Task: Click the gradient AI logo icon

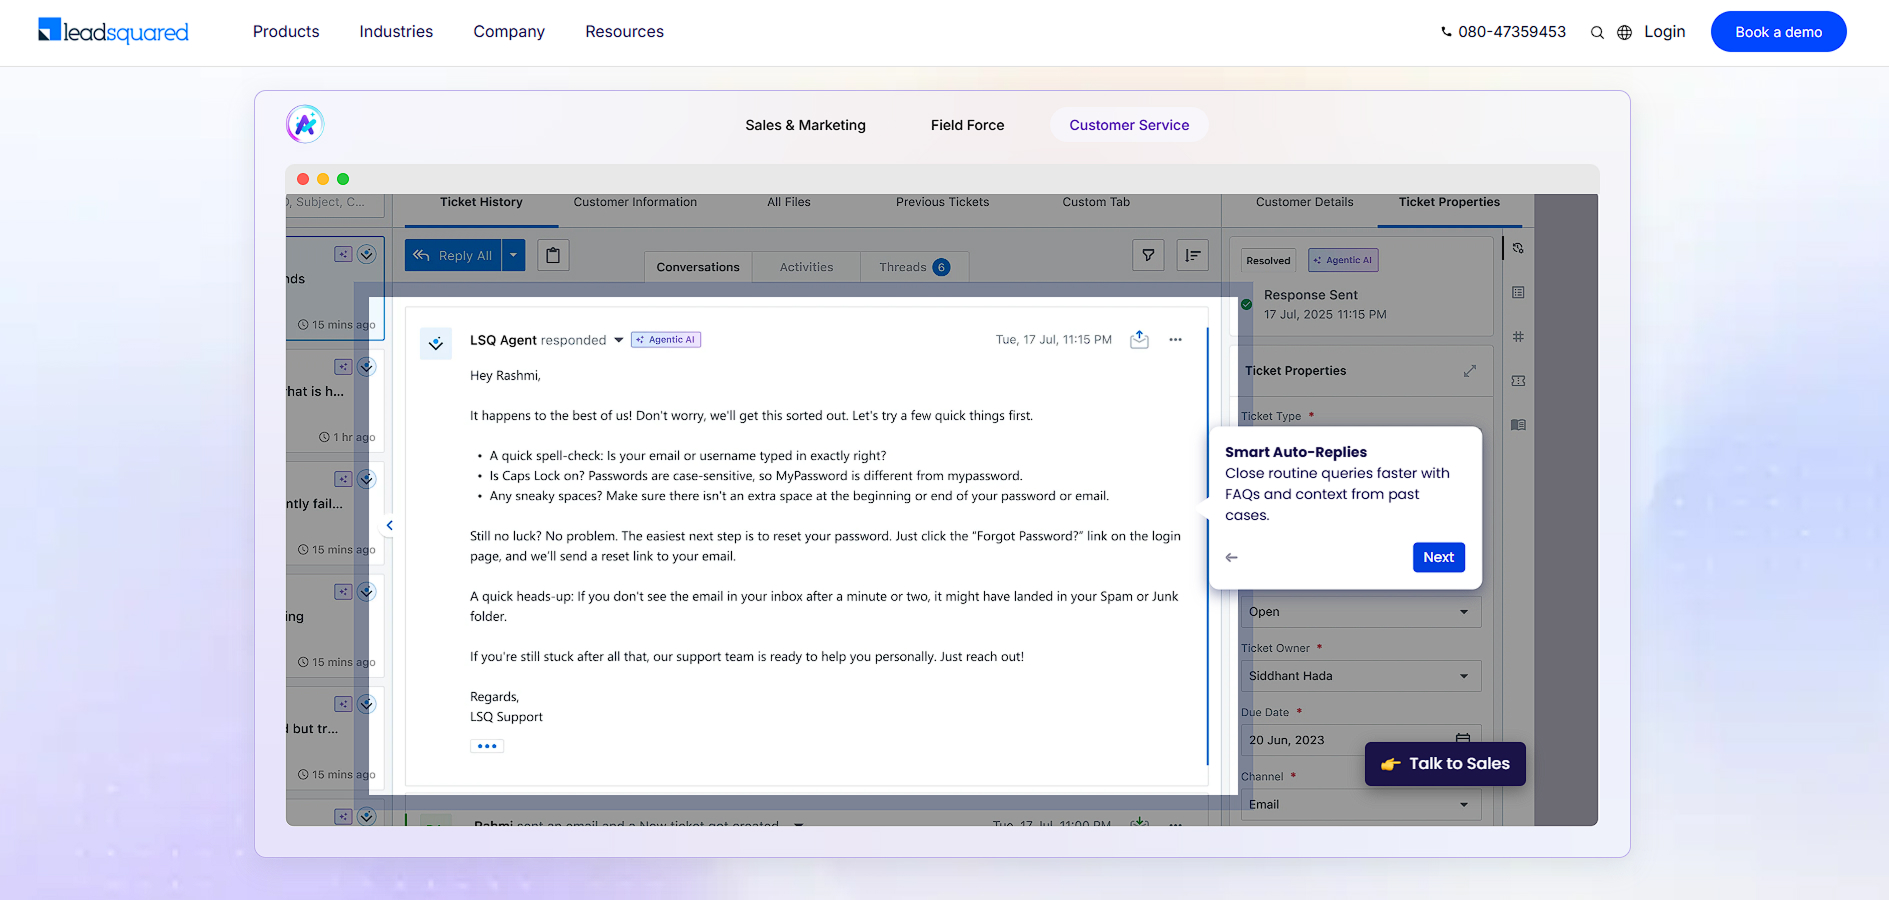Action: (305, 124)
